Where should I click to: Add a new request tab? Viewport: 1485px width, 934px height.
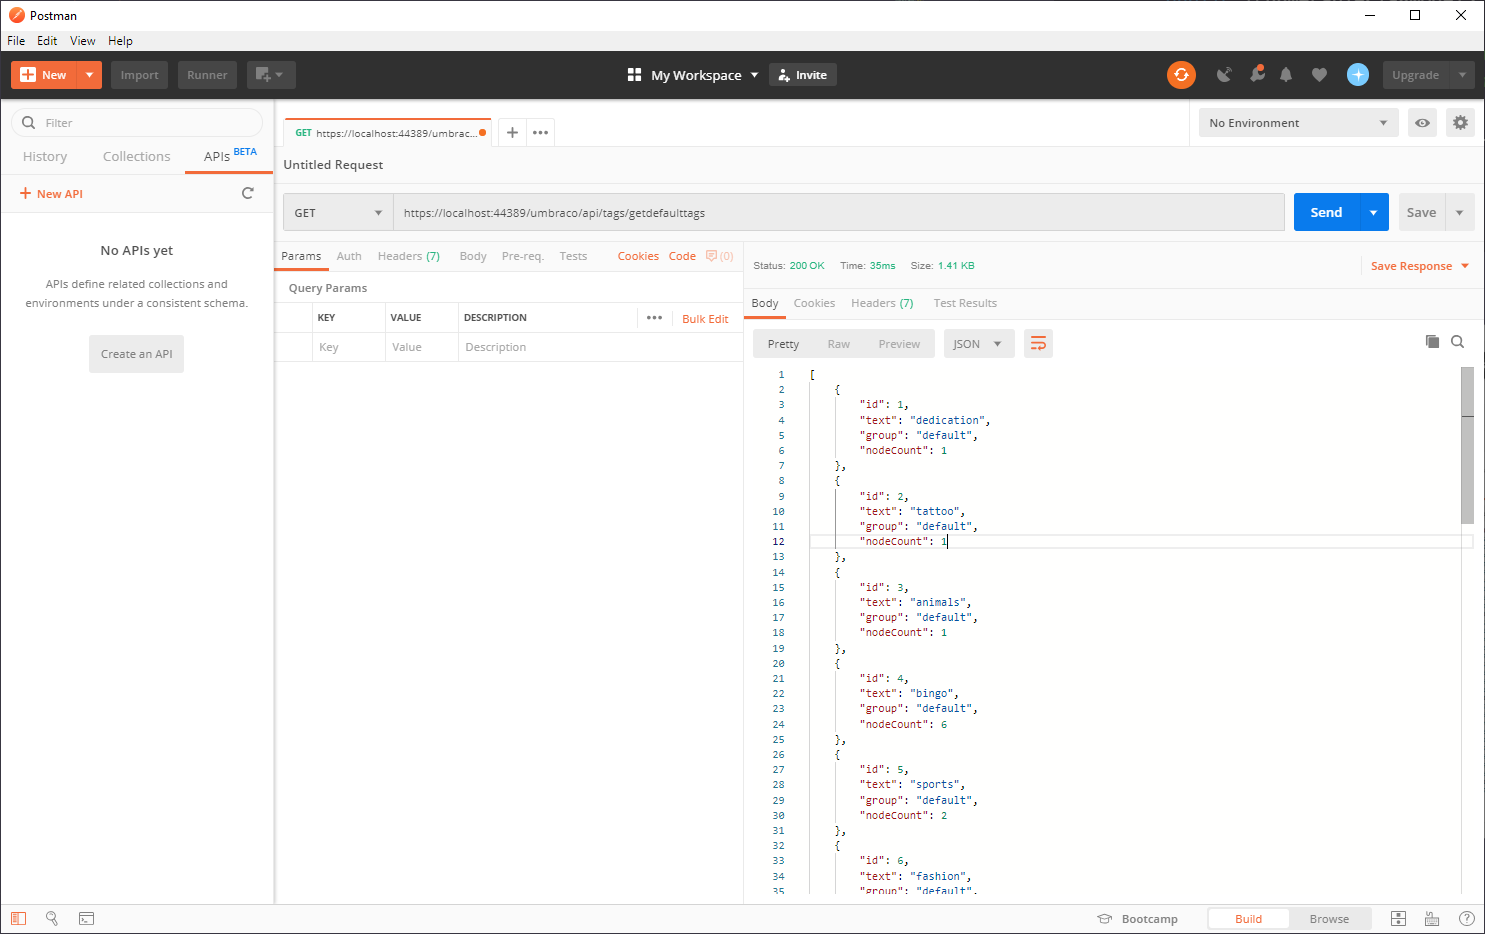coord(512,133)
